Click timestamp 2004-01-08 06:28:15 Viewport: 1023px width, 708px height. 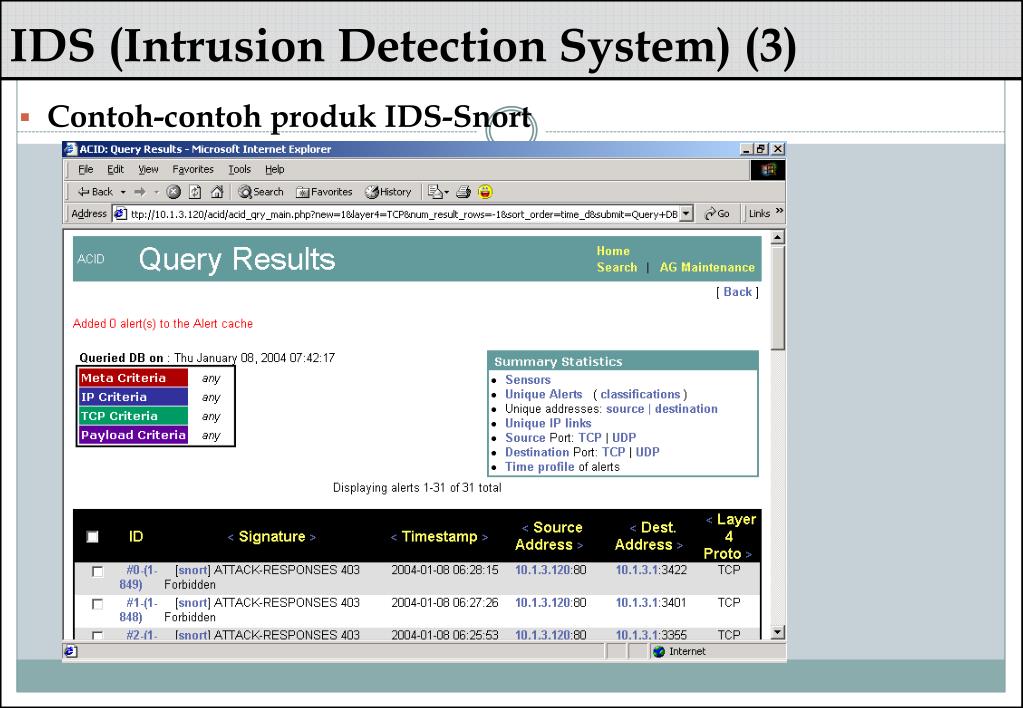445,570
